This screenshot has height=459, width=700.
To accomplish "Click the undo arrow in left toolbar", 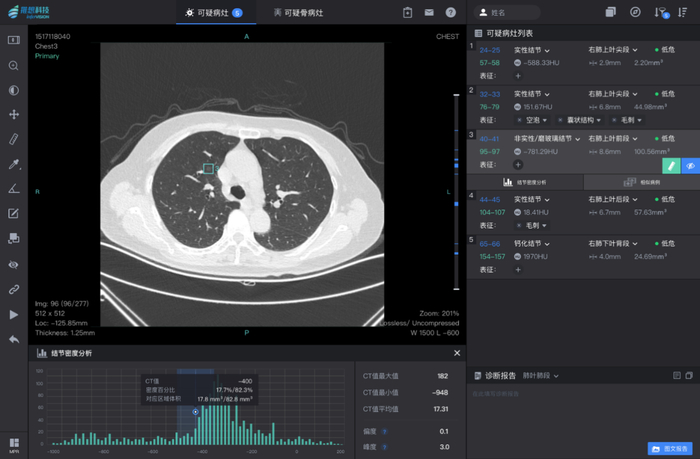I will point(14,340).
